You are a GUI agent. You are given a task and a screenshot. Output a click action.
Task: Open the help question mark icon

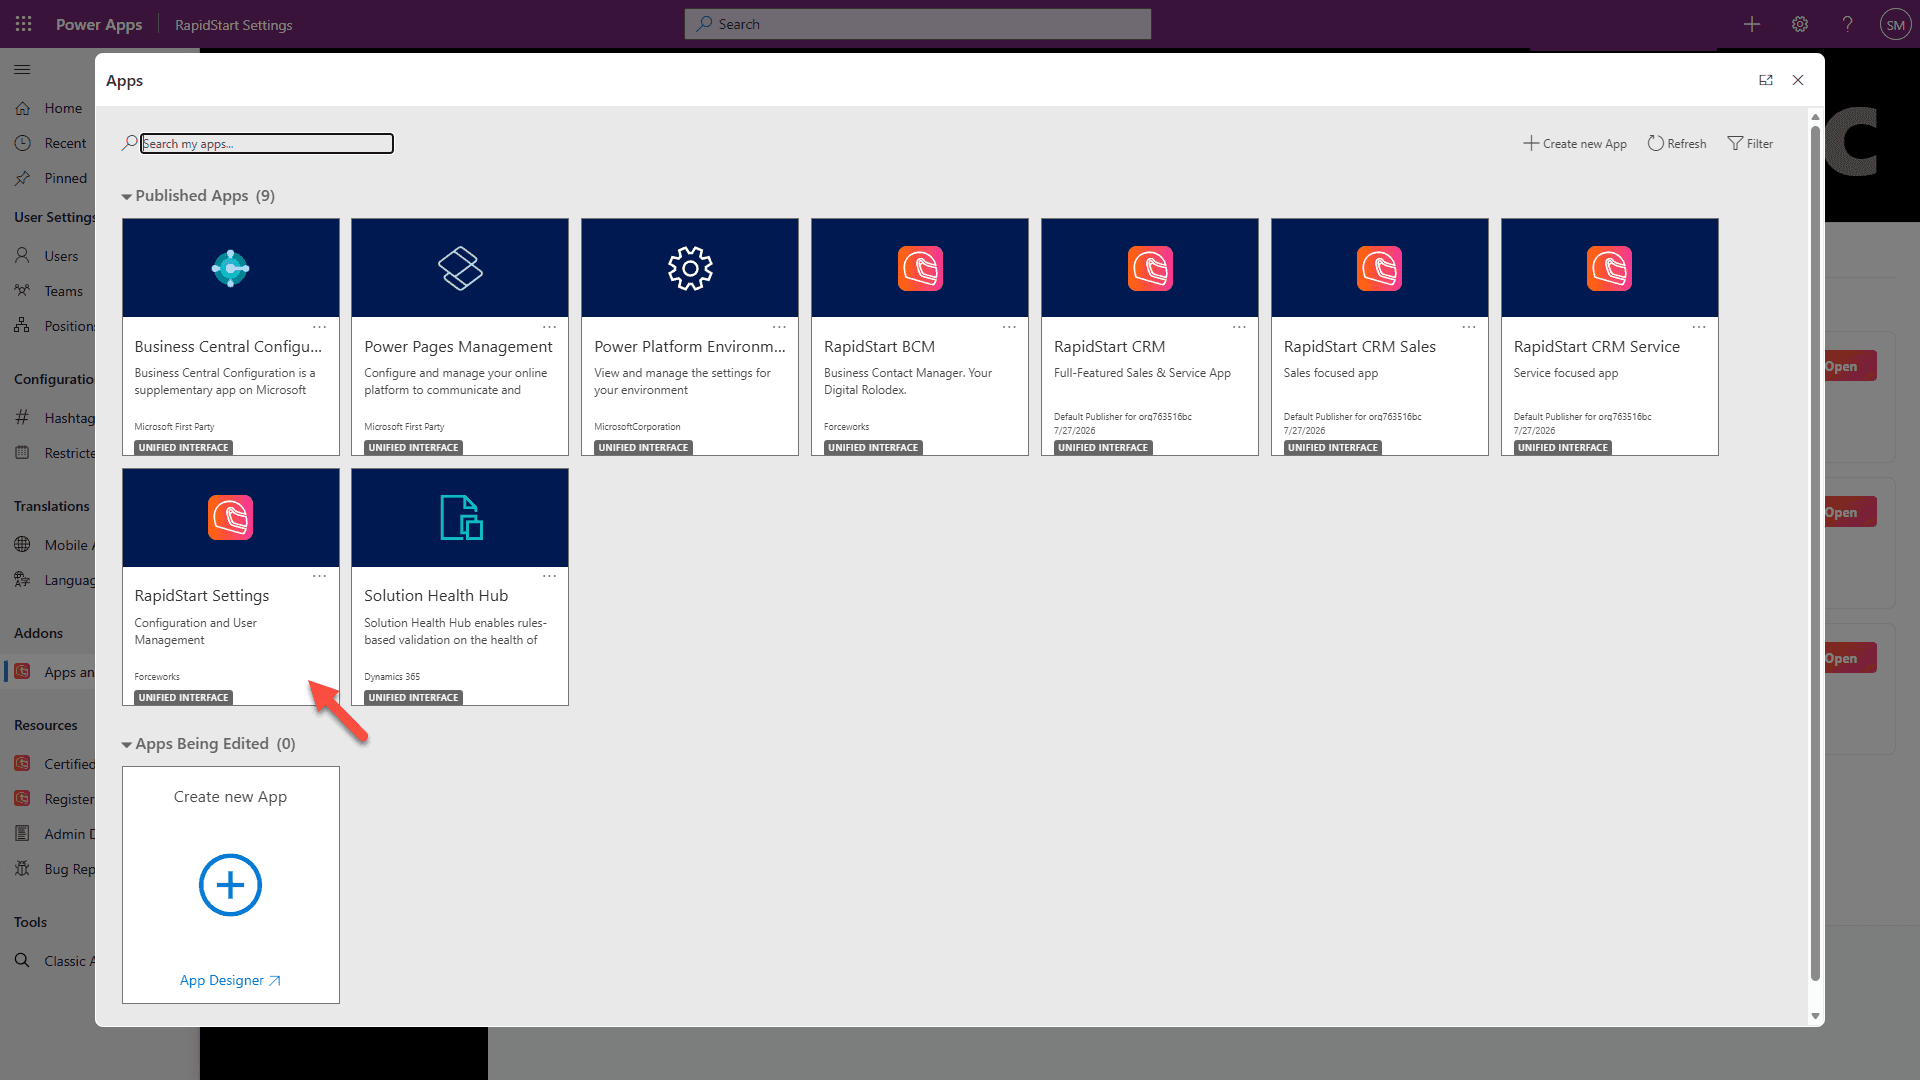[x=1848, y=24]
